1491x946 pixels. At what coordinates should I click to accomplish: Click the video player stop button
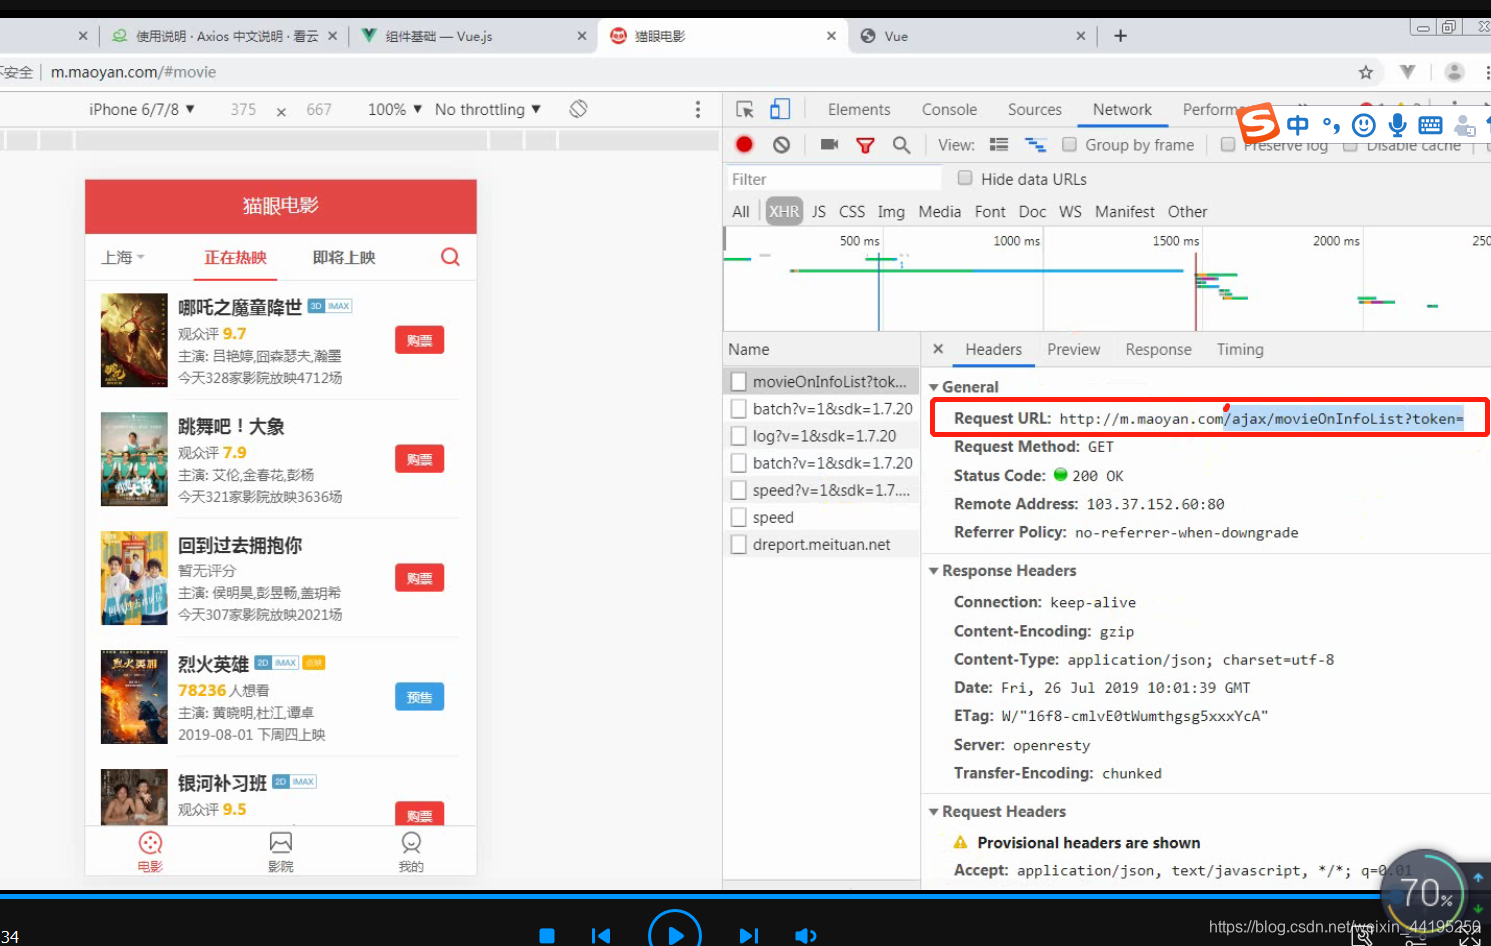(x=547, y=936)
